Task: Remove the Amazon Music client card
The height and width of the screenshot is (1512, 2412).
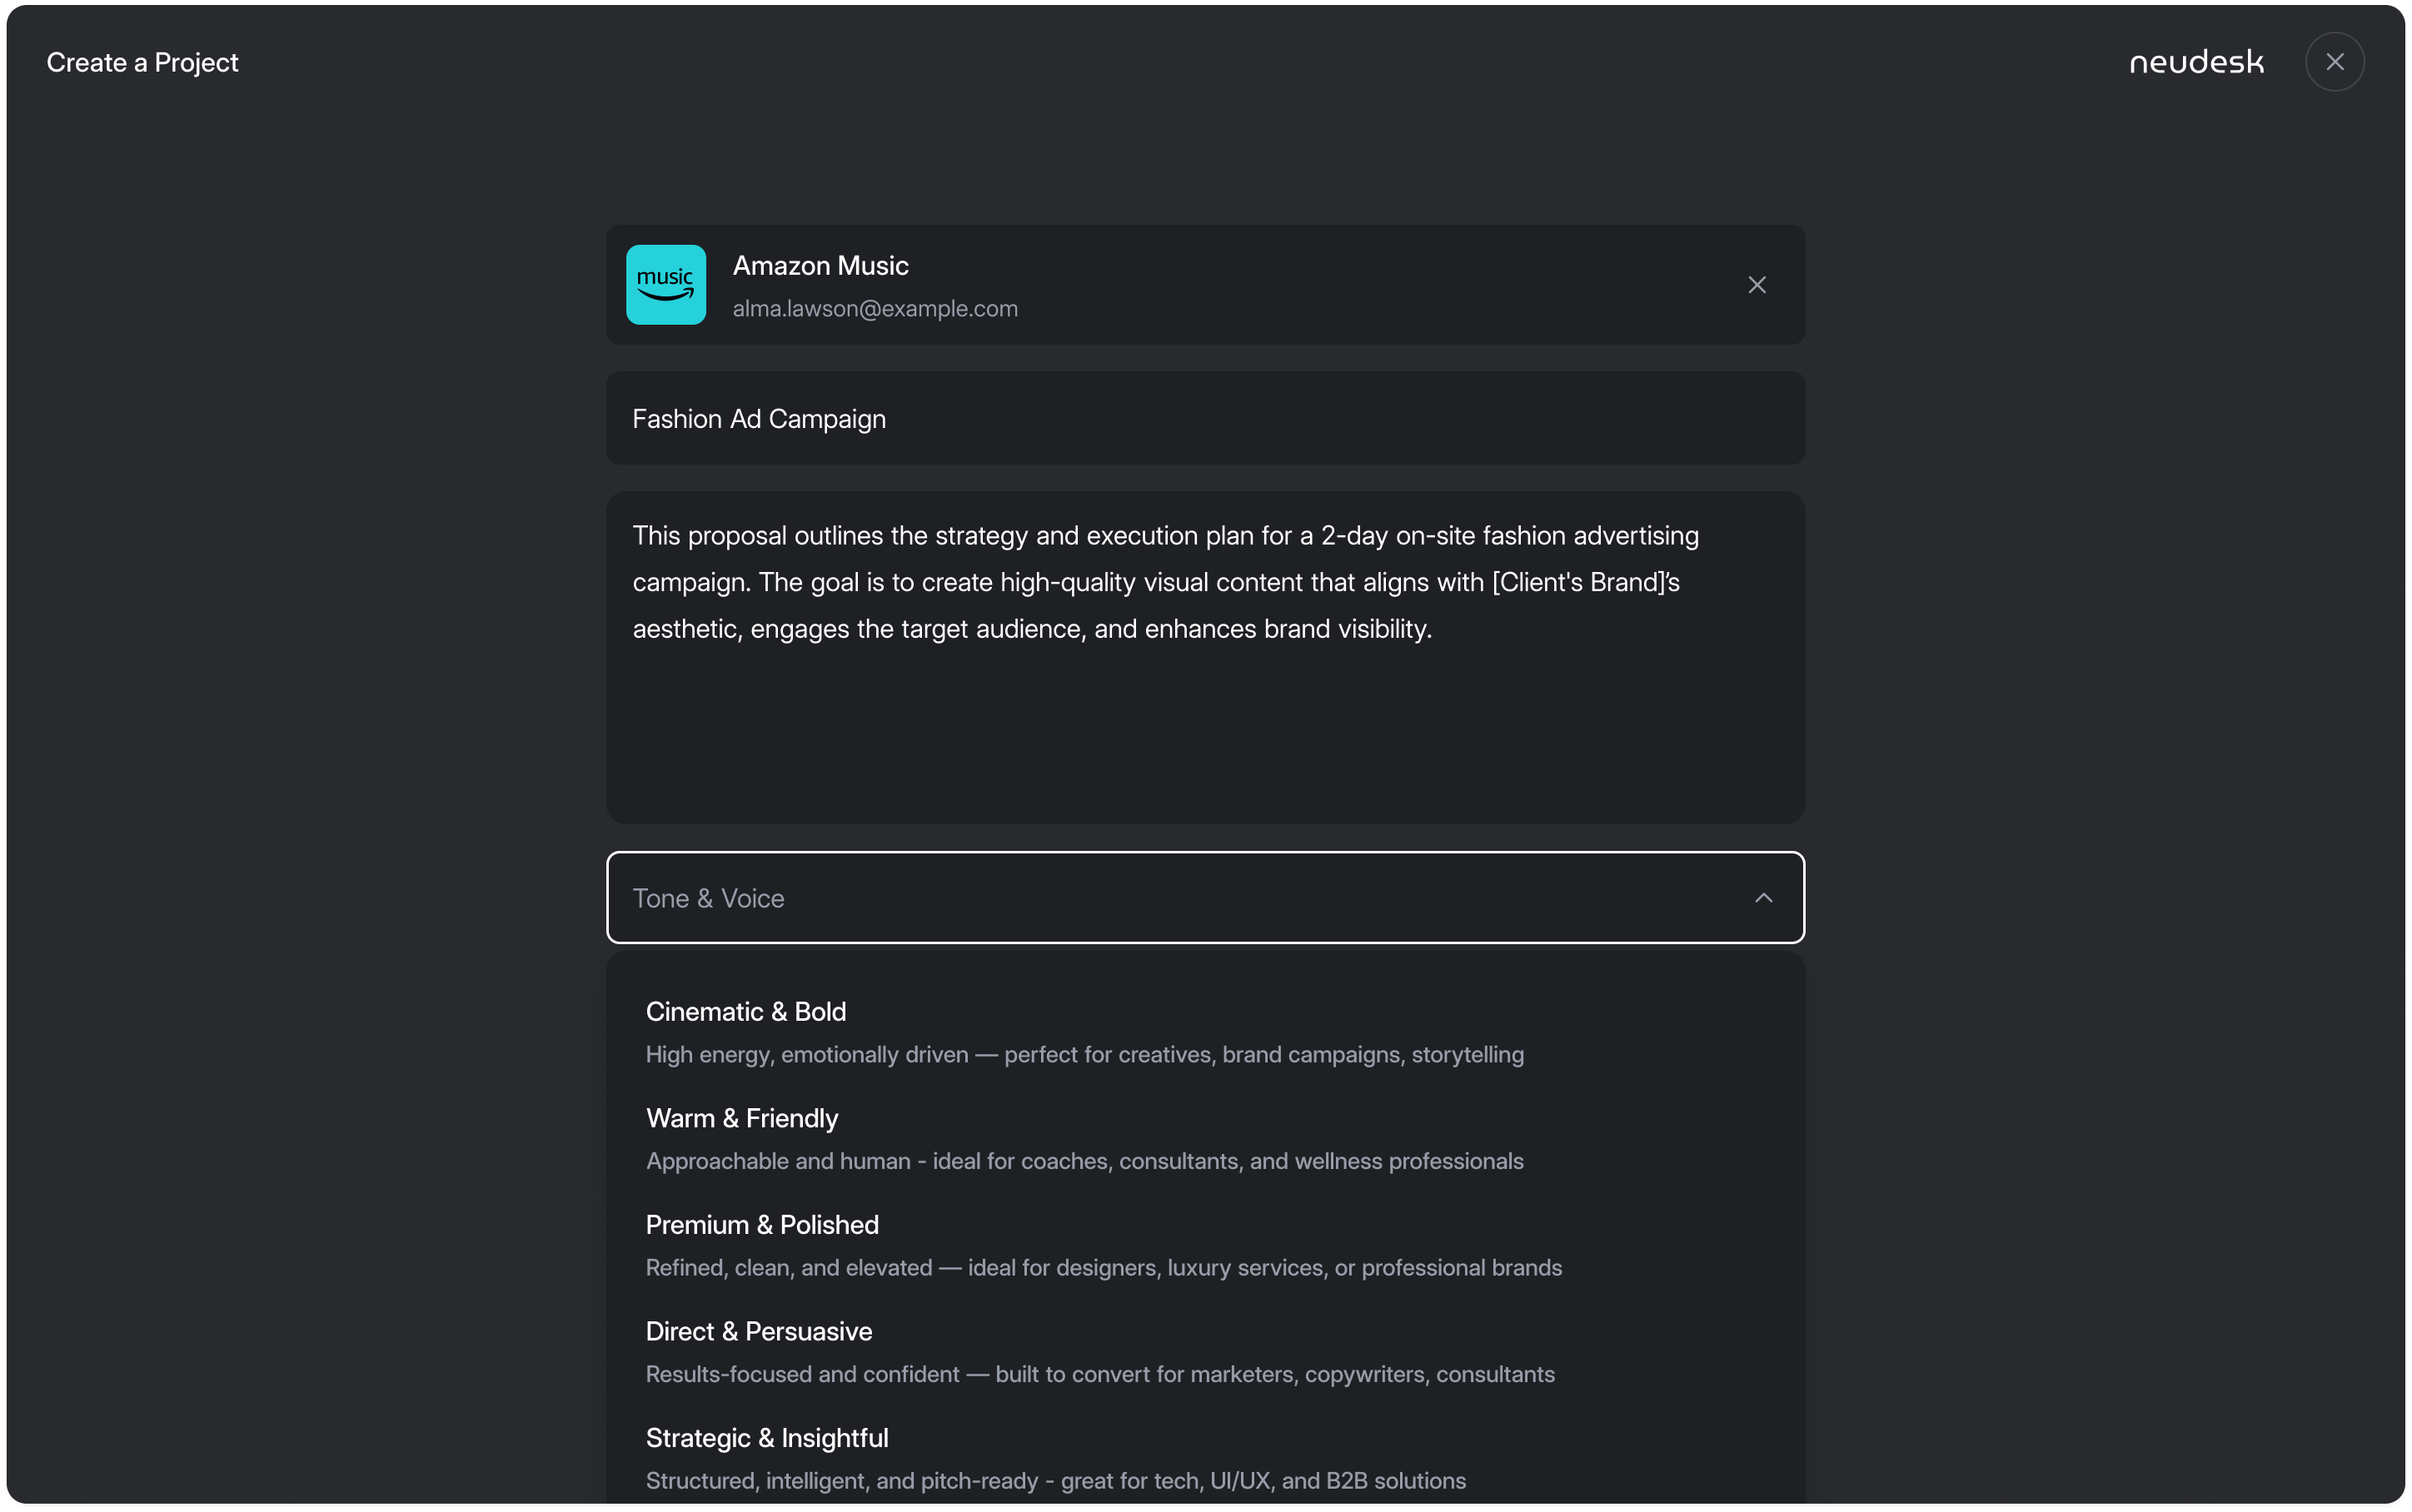Action: pyautogui.click(x=1757, y=284)
